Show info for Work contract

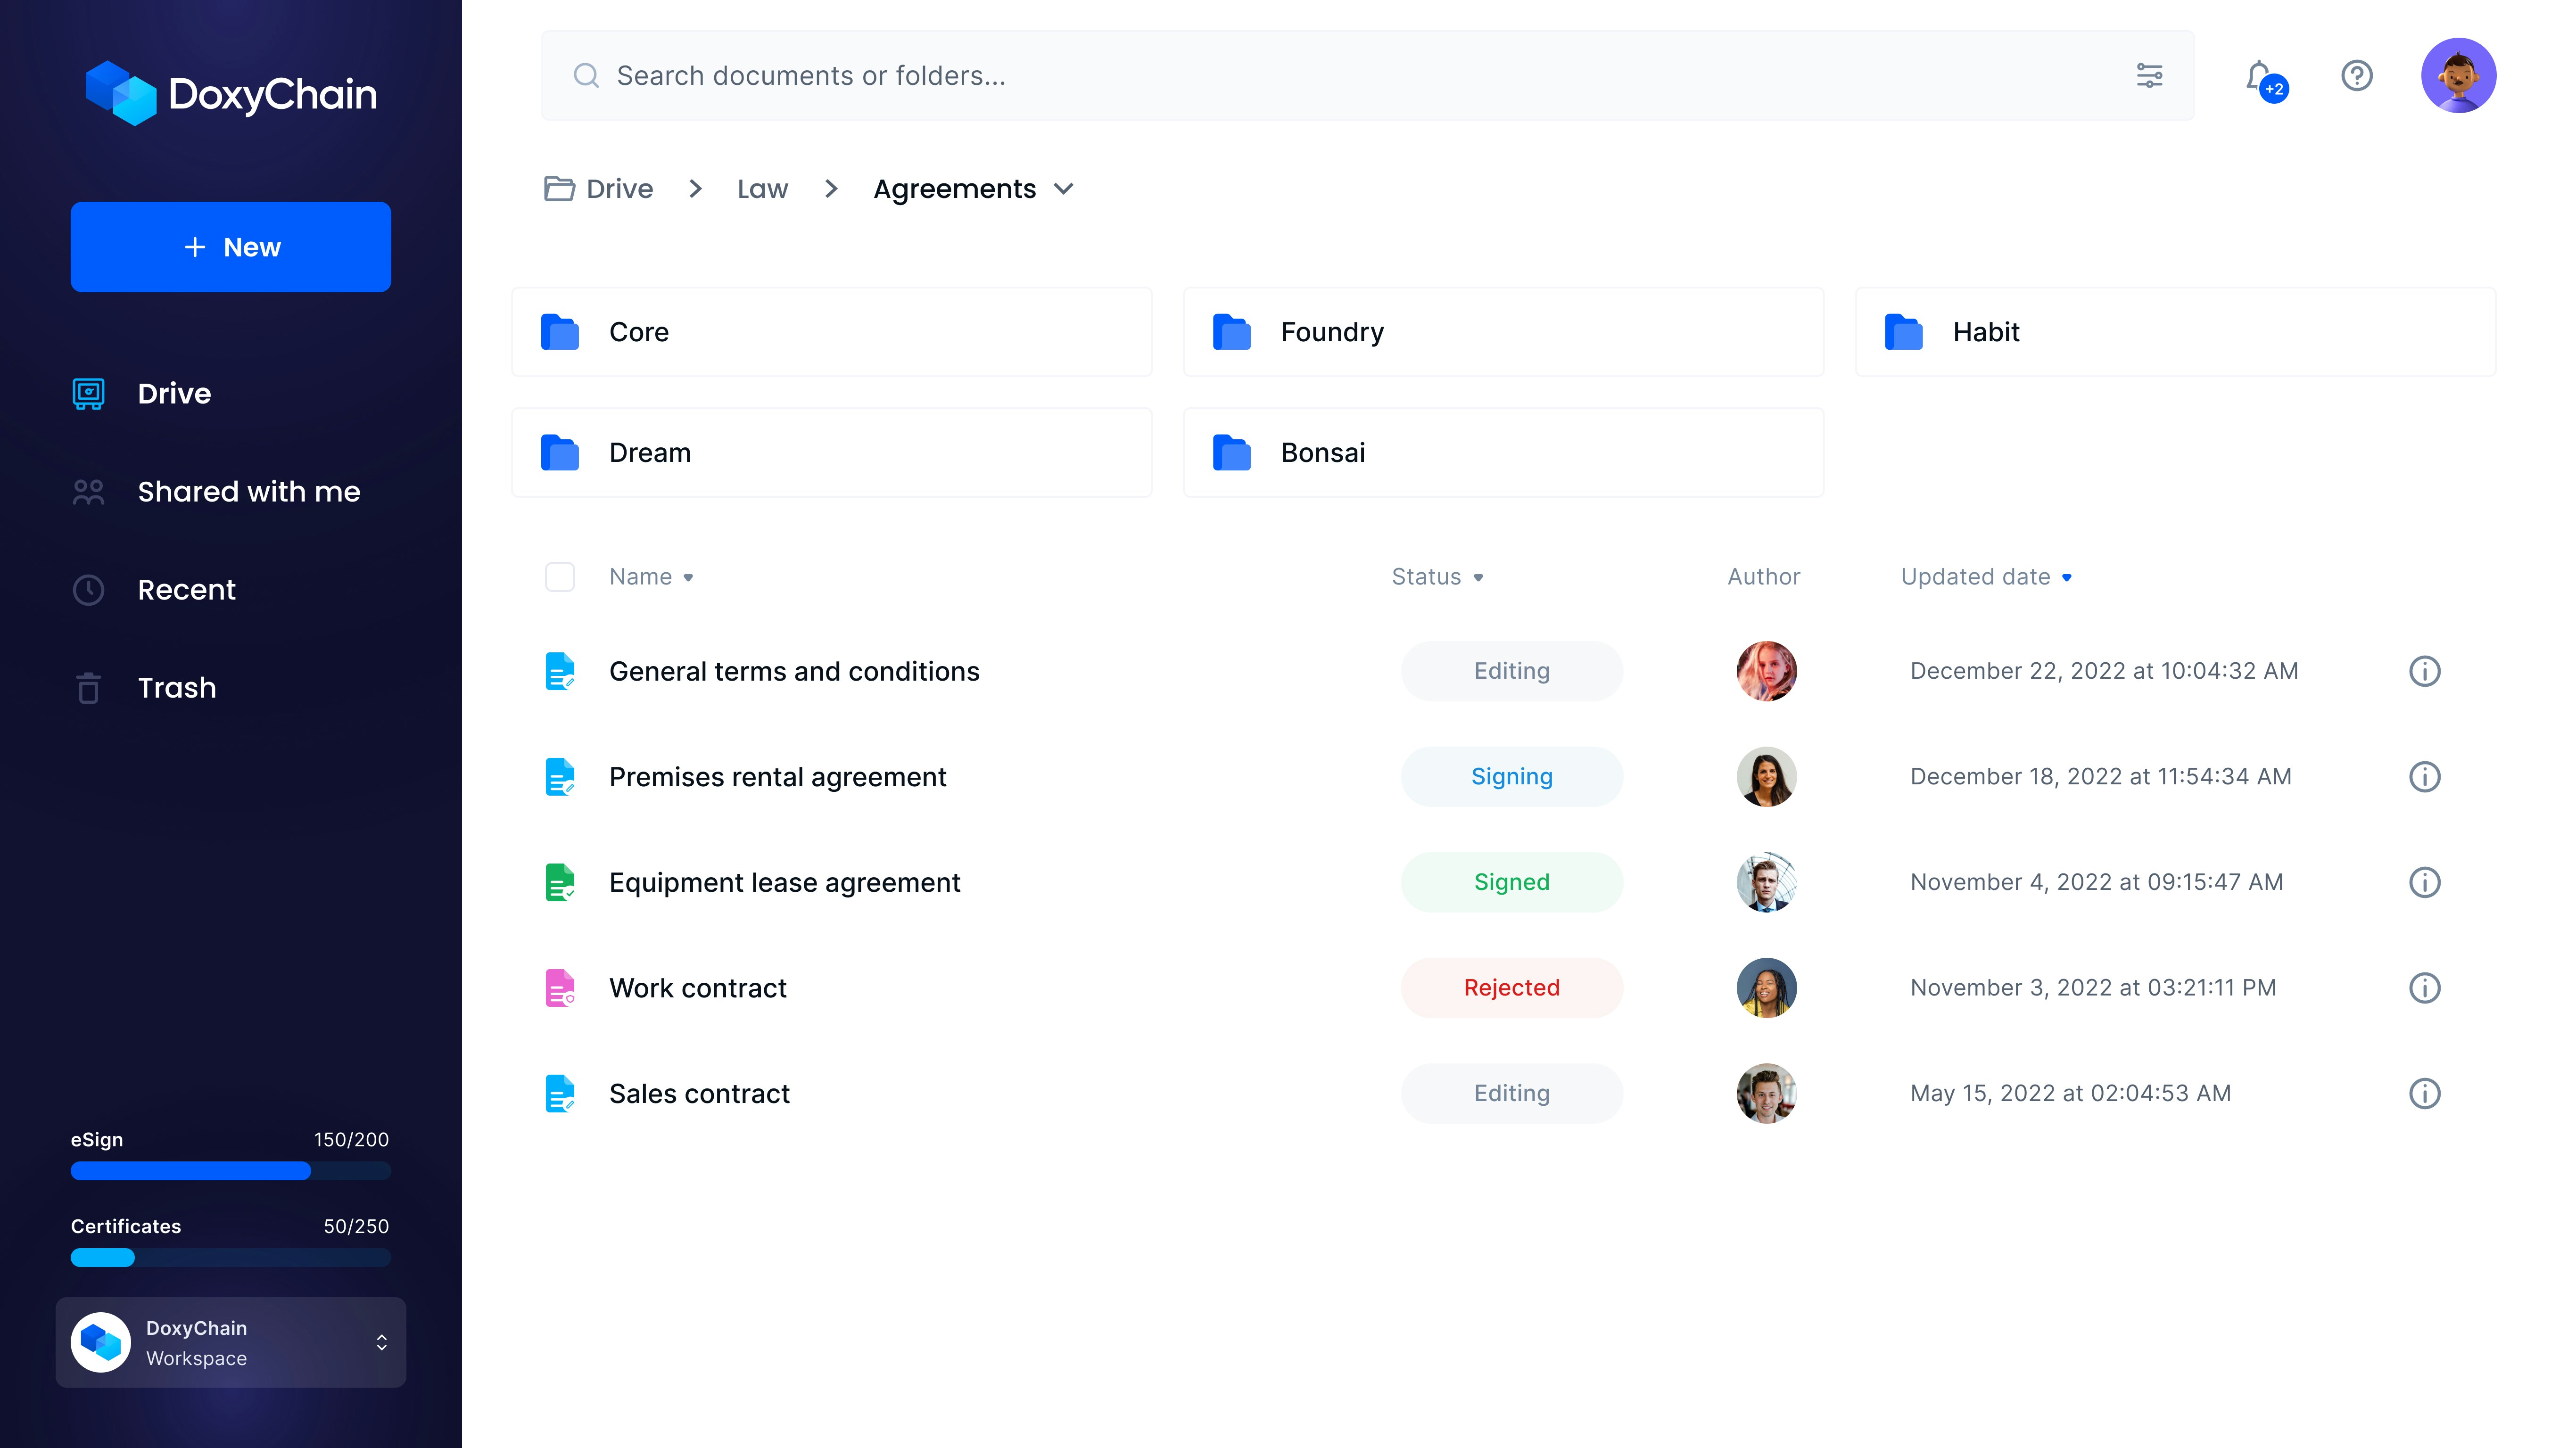click(x=2424, y=988)
